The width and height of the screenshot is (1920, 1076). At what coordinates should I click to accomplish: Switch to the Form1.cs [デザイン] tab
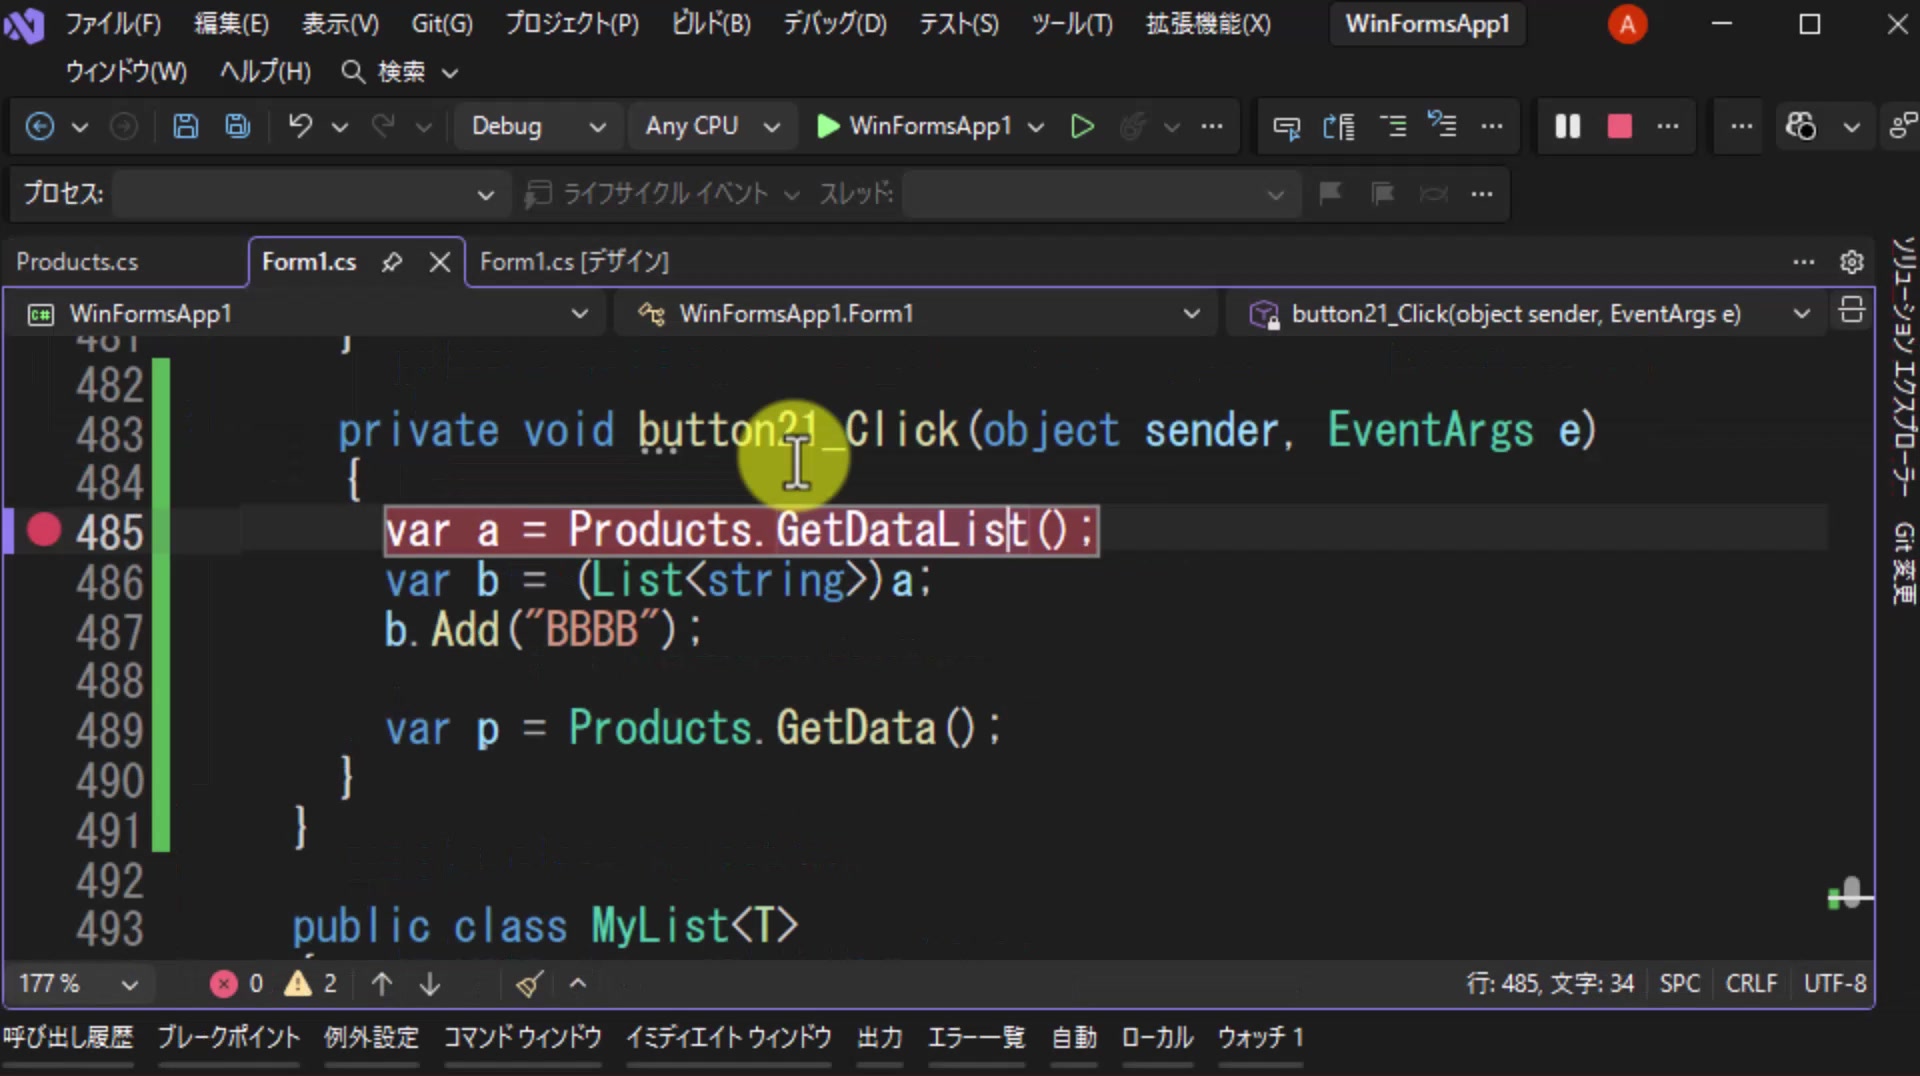click(x=574, y=262)
